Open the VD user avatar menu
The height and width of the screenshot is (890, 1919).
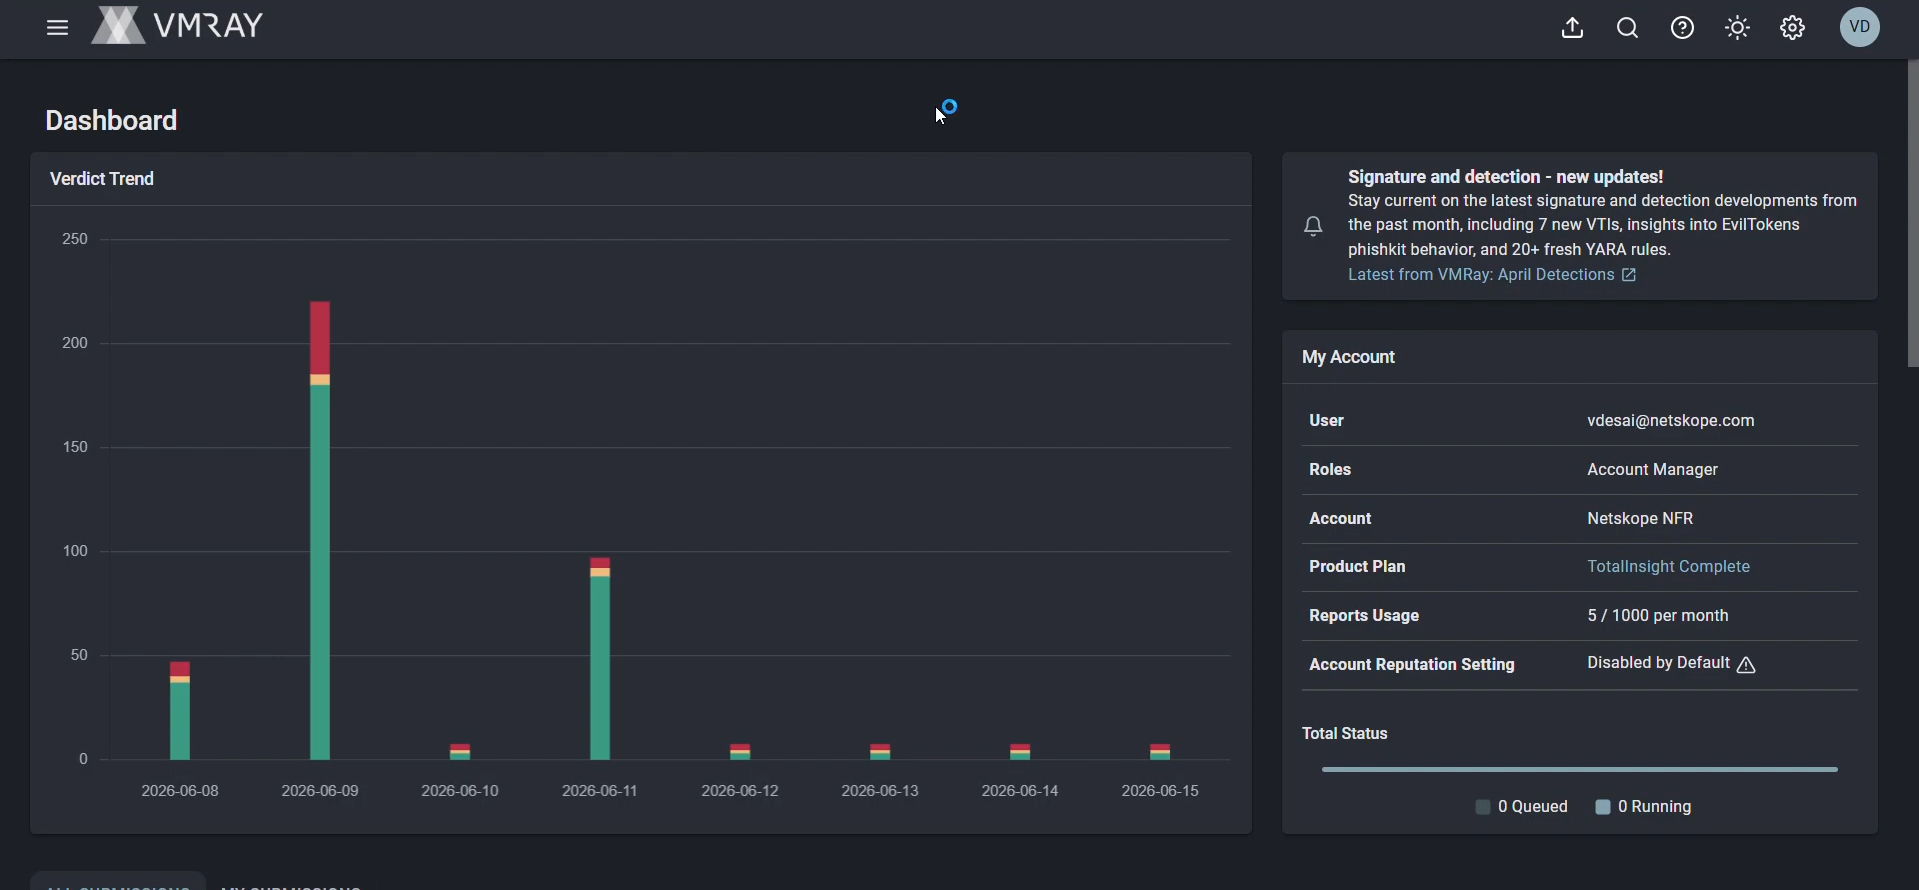coord(1861,27)
